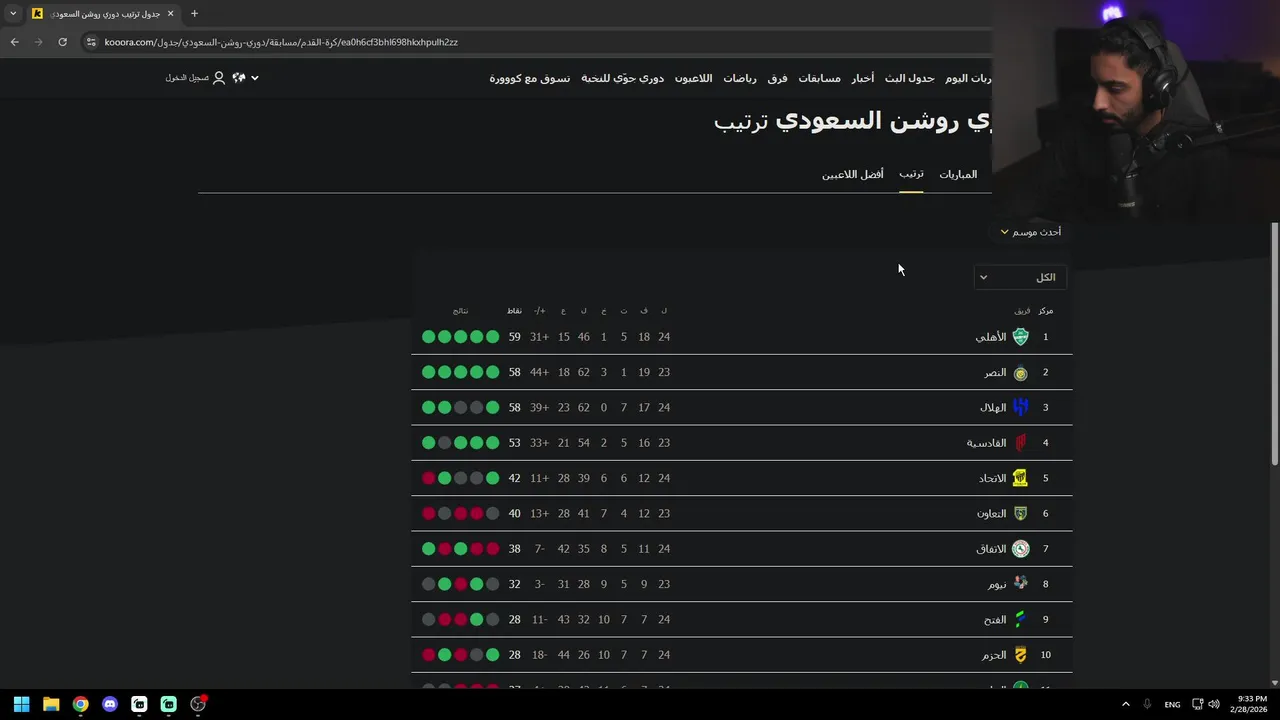Expand the language chevron next to globe
This screenshot has height=720, width=1280.
(255, 78)
